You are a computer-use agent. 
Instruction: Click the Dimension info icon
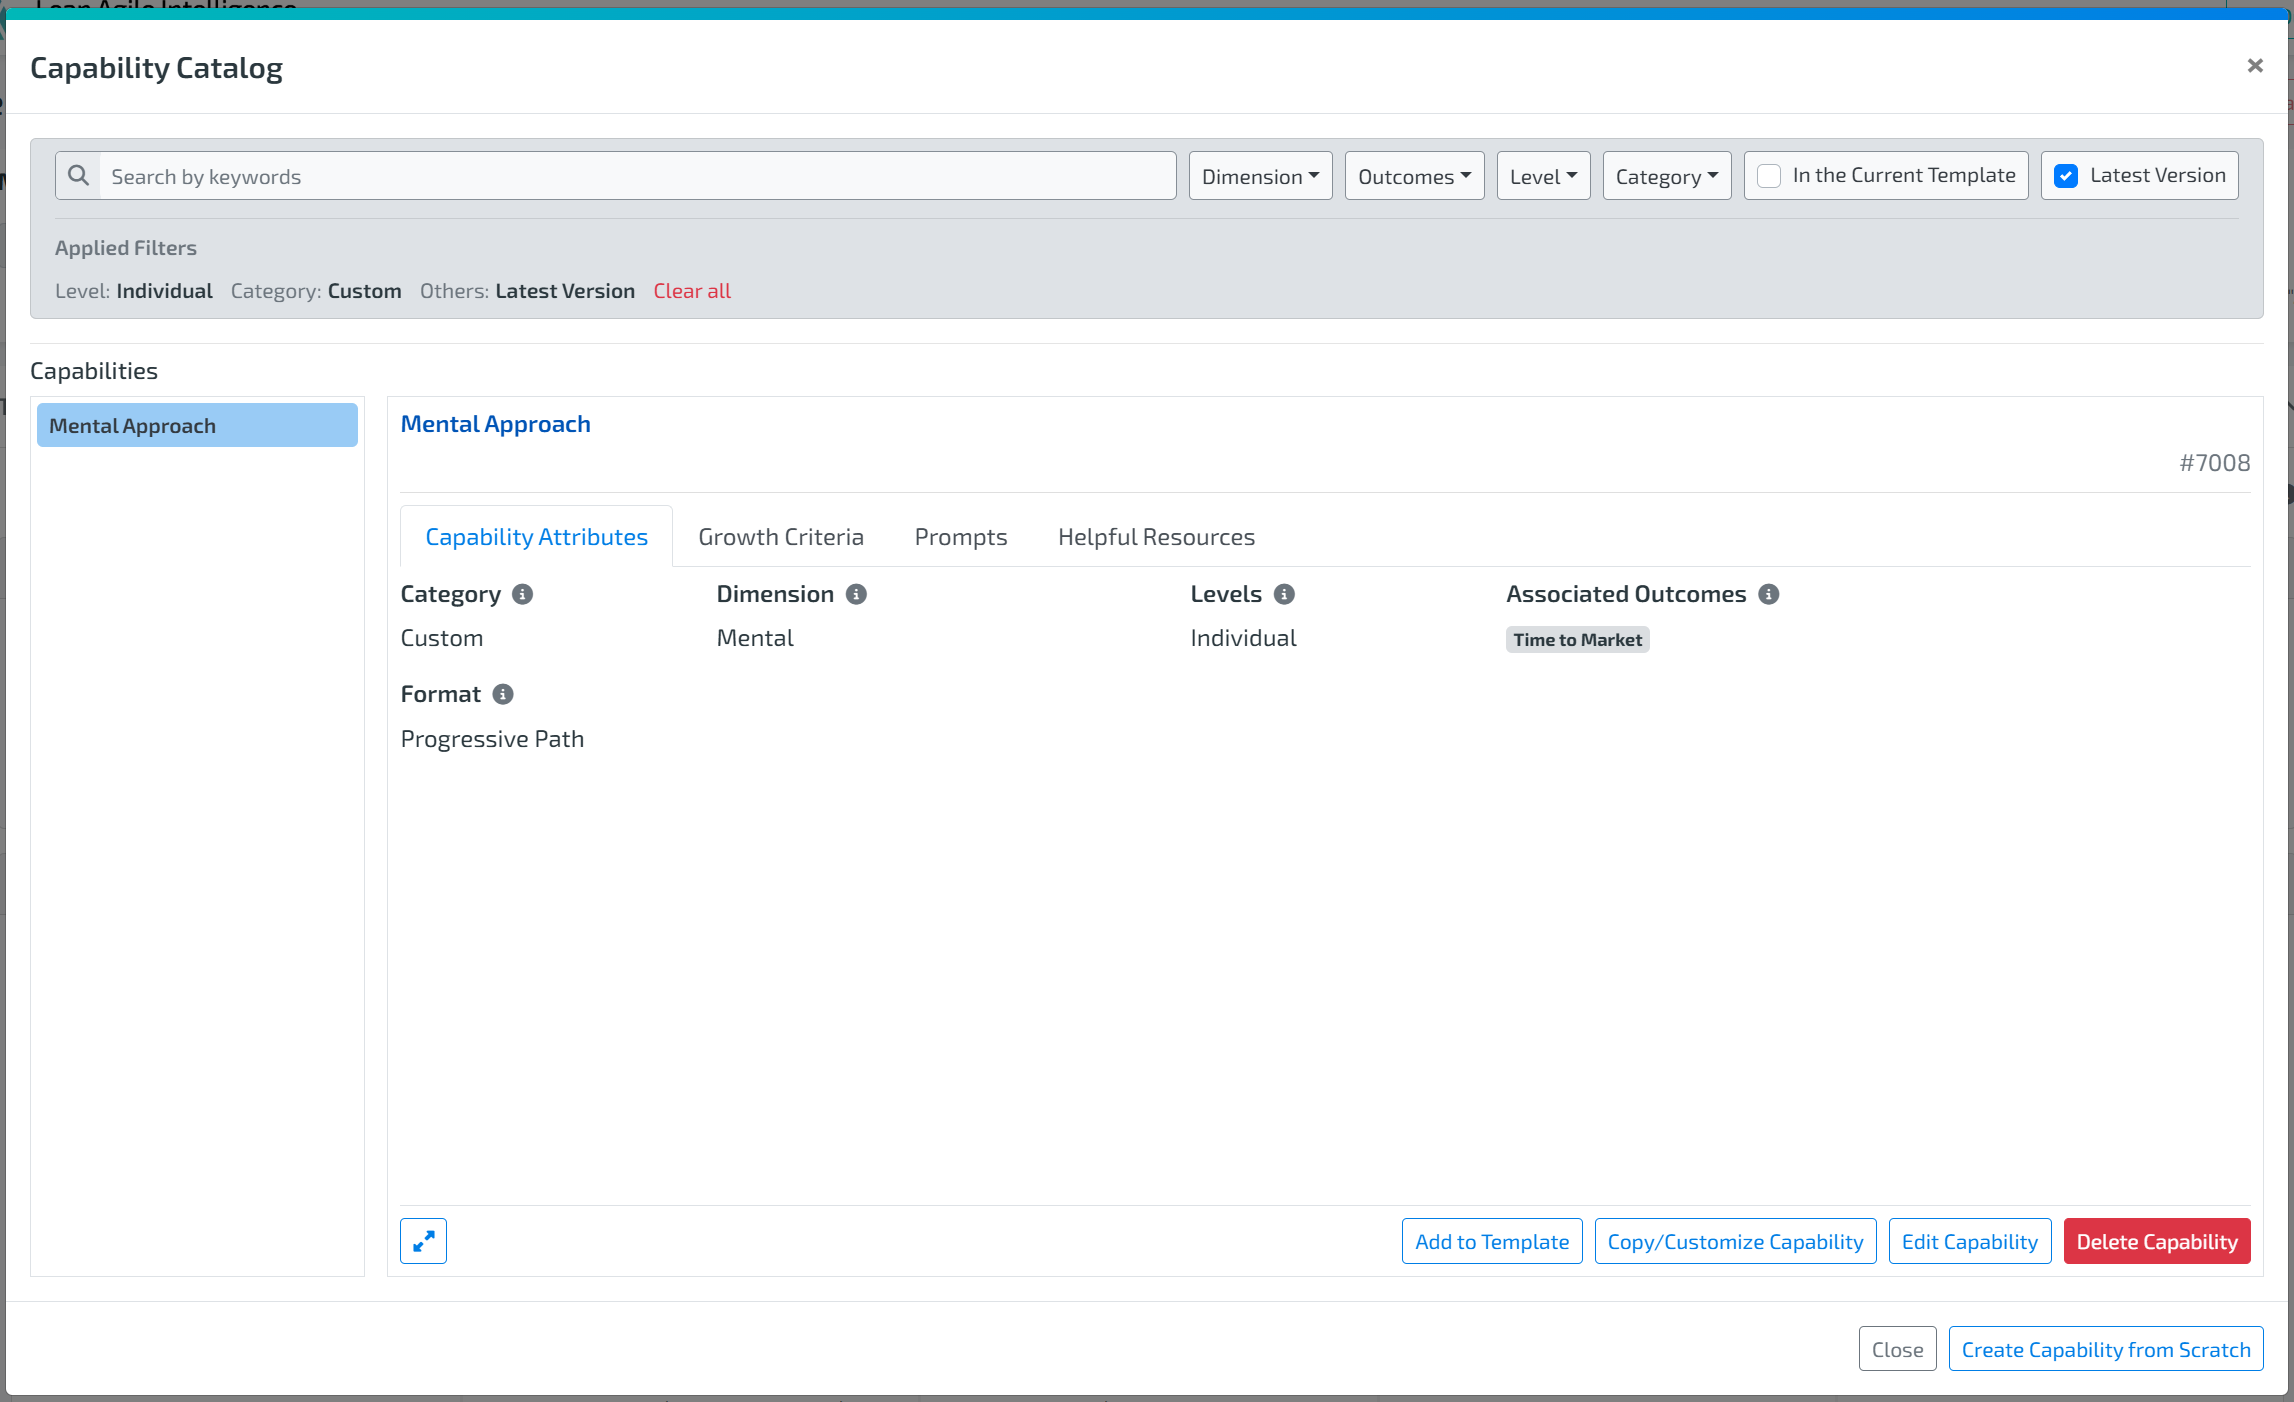(x=856, y=594)
